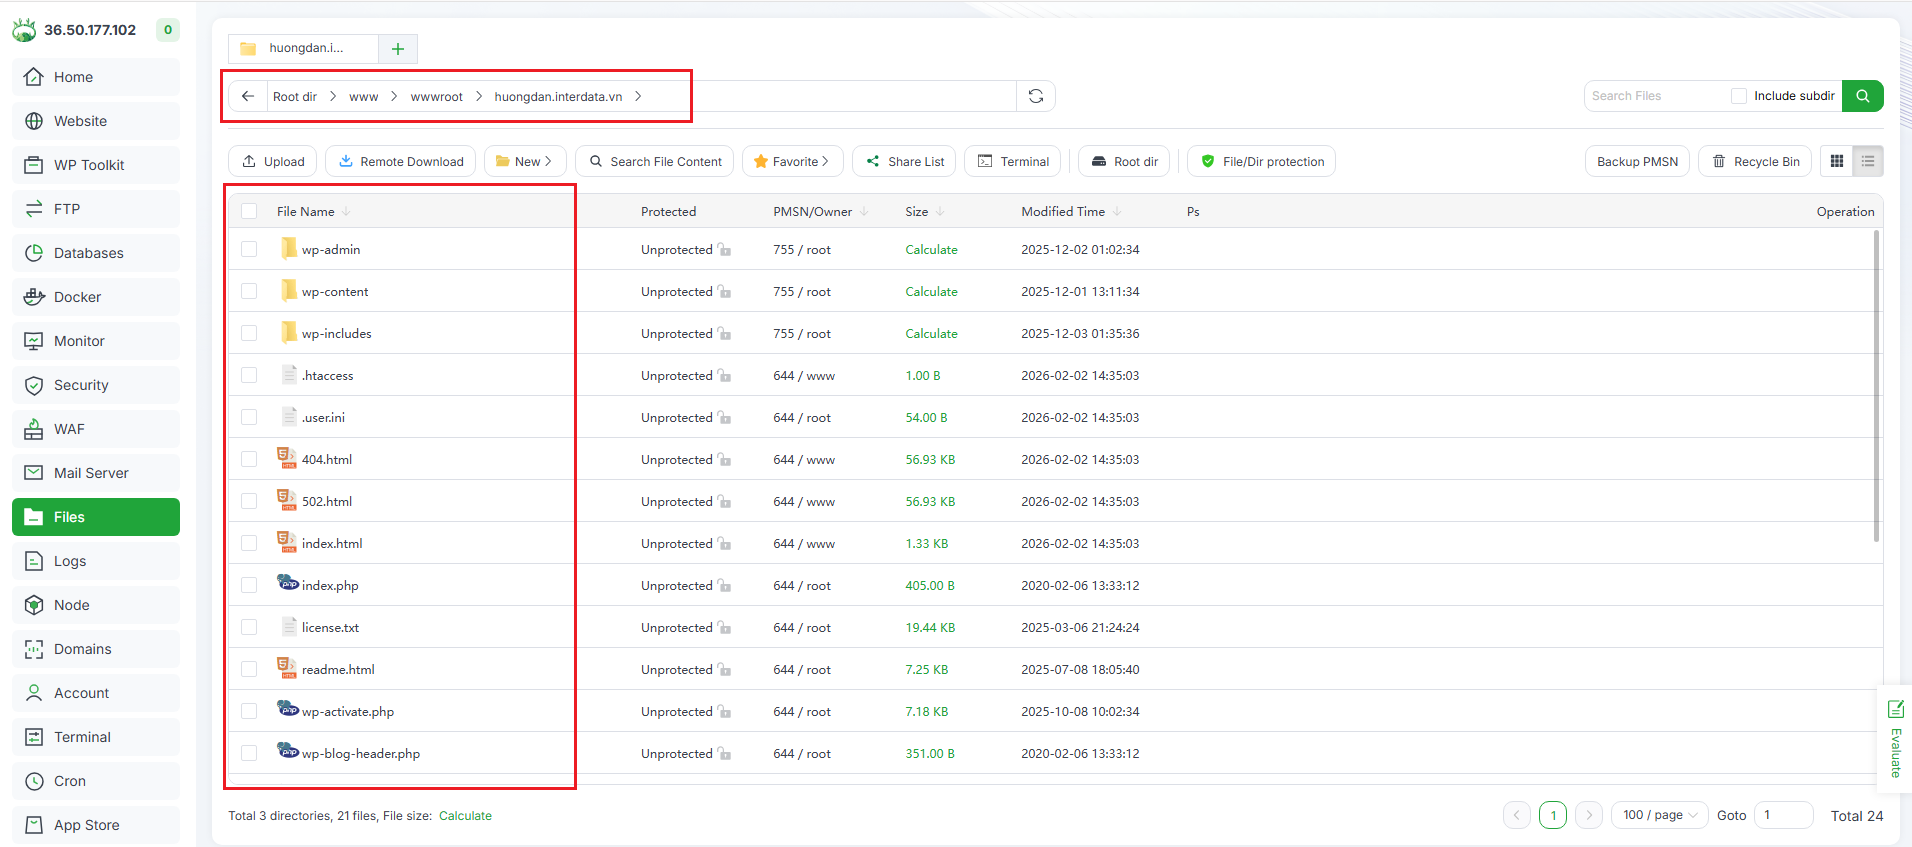Viewport: 1912px width, 847px height.
Task: Click the index.php PHP file icon
Action: [288, 584]
